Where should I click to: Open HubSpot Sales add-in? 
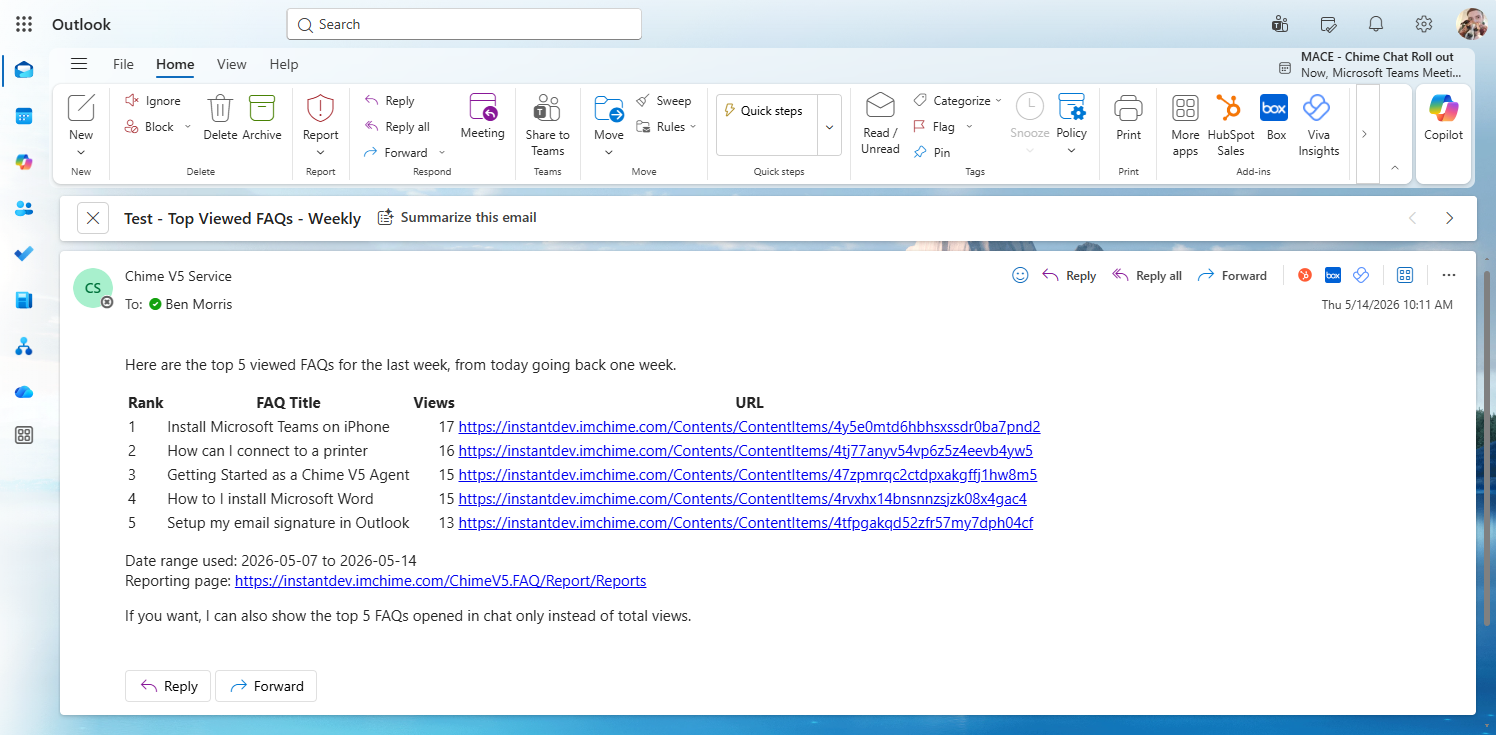[x=1230, y=126]
